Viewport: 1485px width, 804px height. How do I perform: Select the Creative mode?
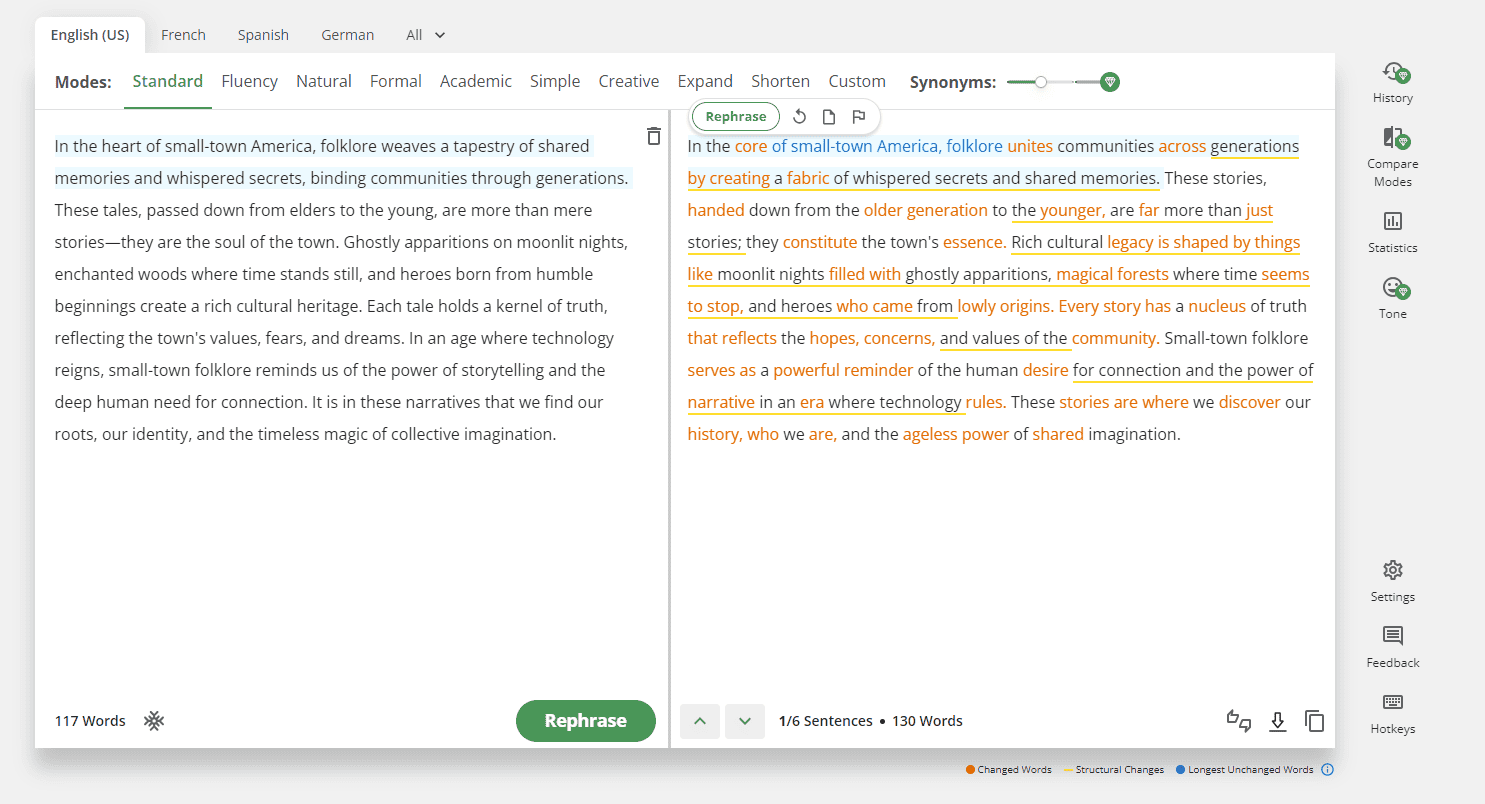628,82
